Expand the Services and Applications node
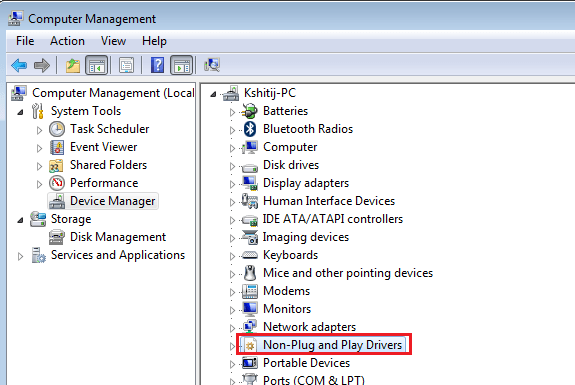575x385 pixels. (x=20, y=256)
